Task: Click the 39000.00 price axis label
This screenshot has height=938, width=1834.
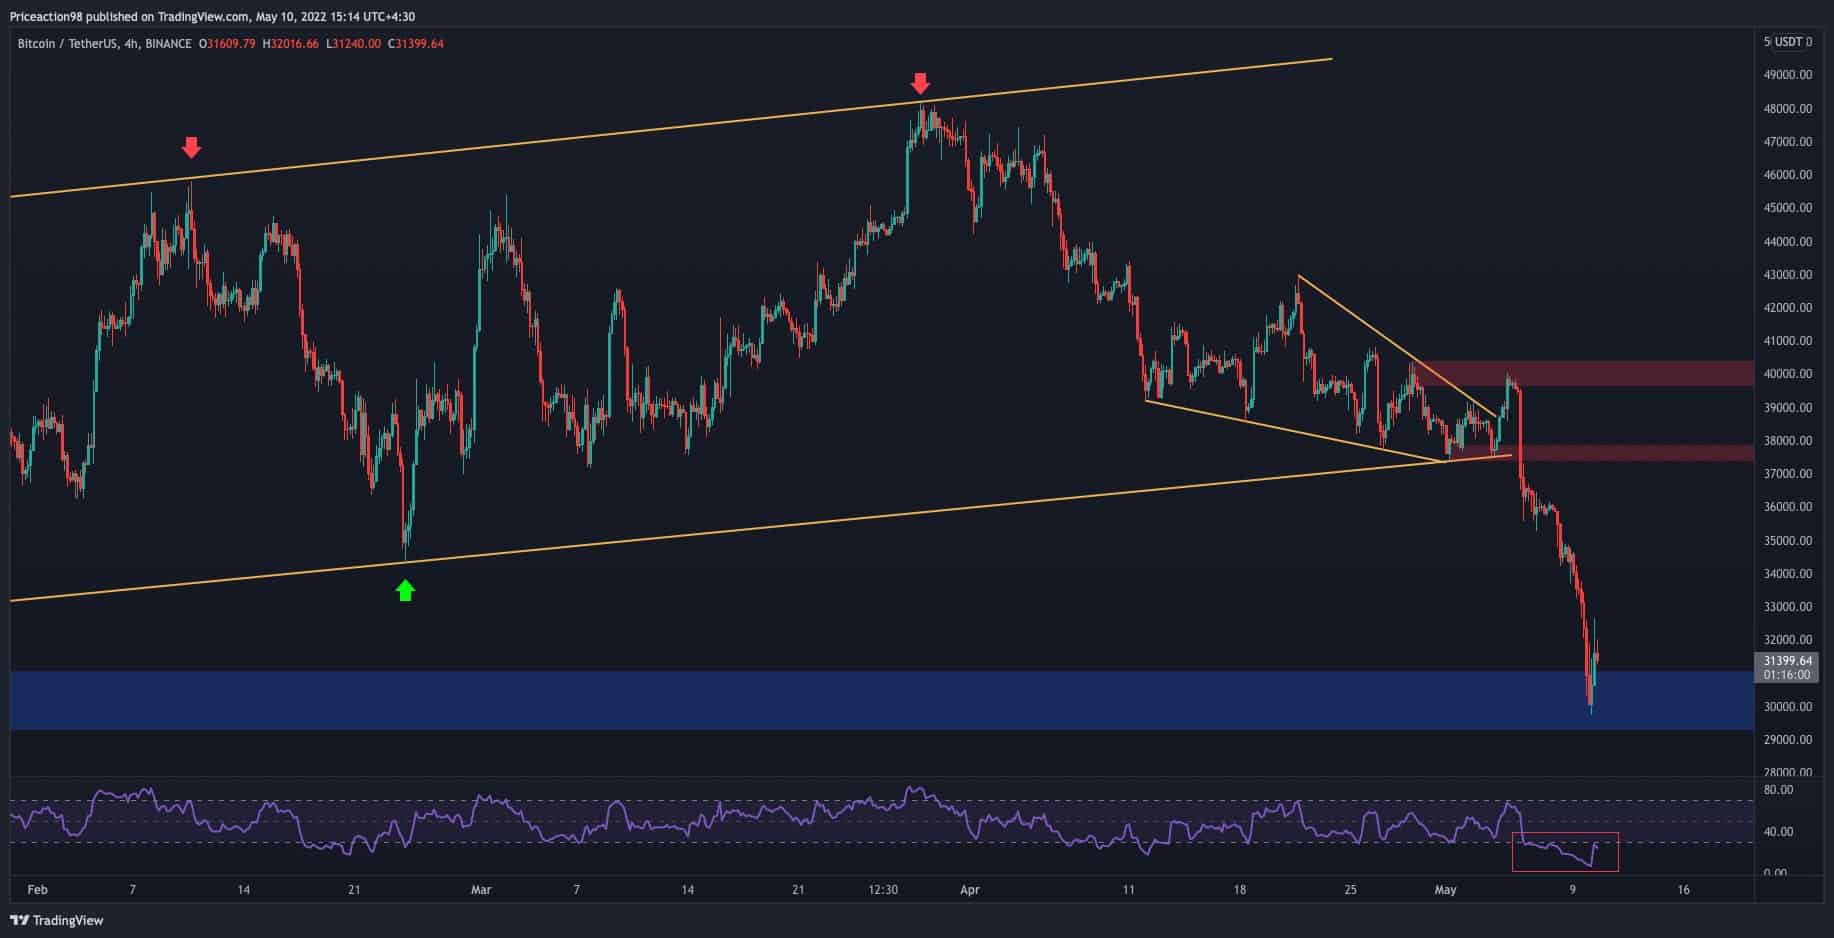Action: (x=1788, y=408)
